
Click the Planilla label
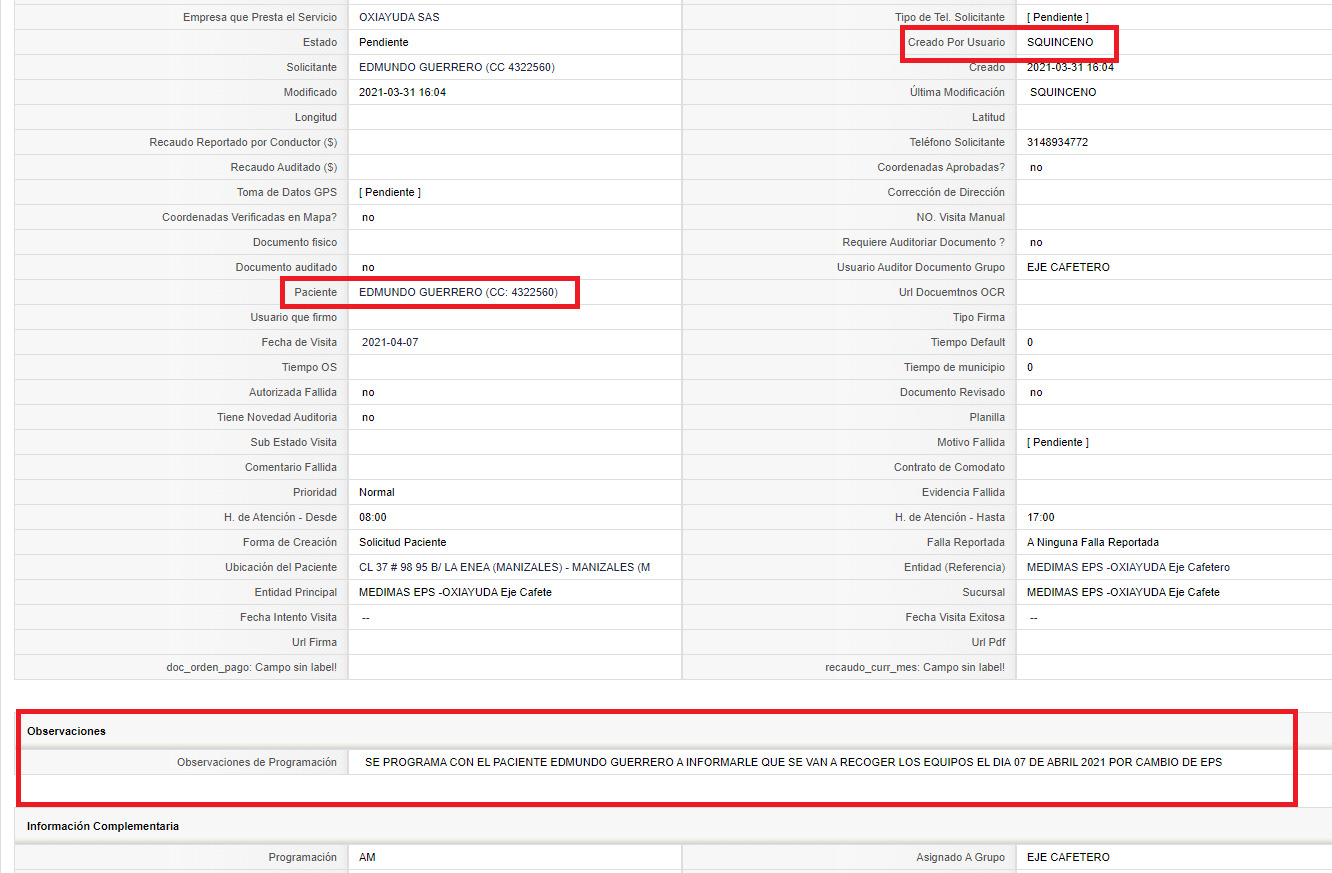click(x=987, y=417)
